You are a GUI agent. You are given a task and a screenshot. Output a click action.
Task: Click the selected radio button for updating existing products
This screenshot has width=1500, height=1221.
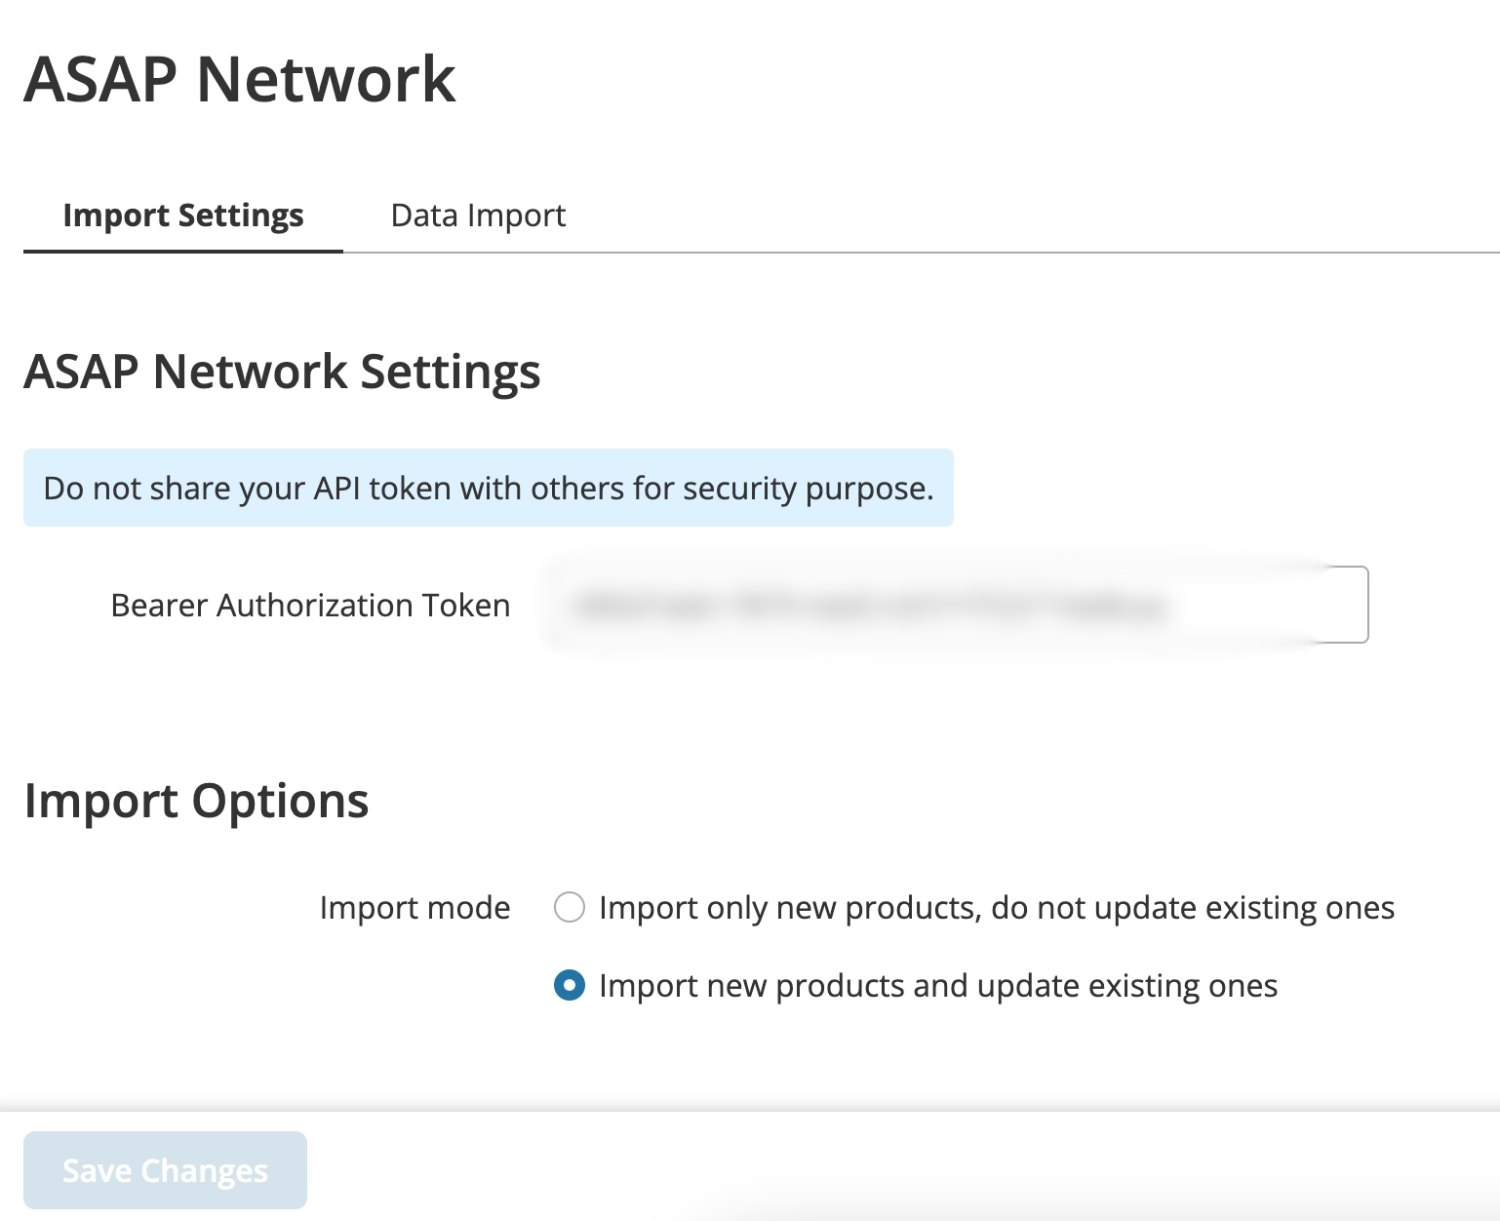pos(569,985)
